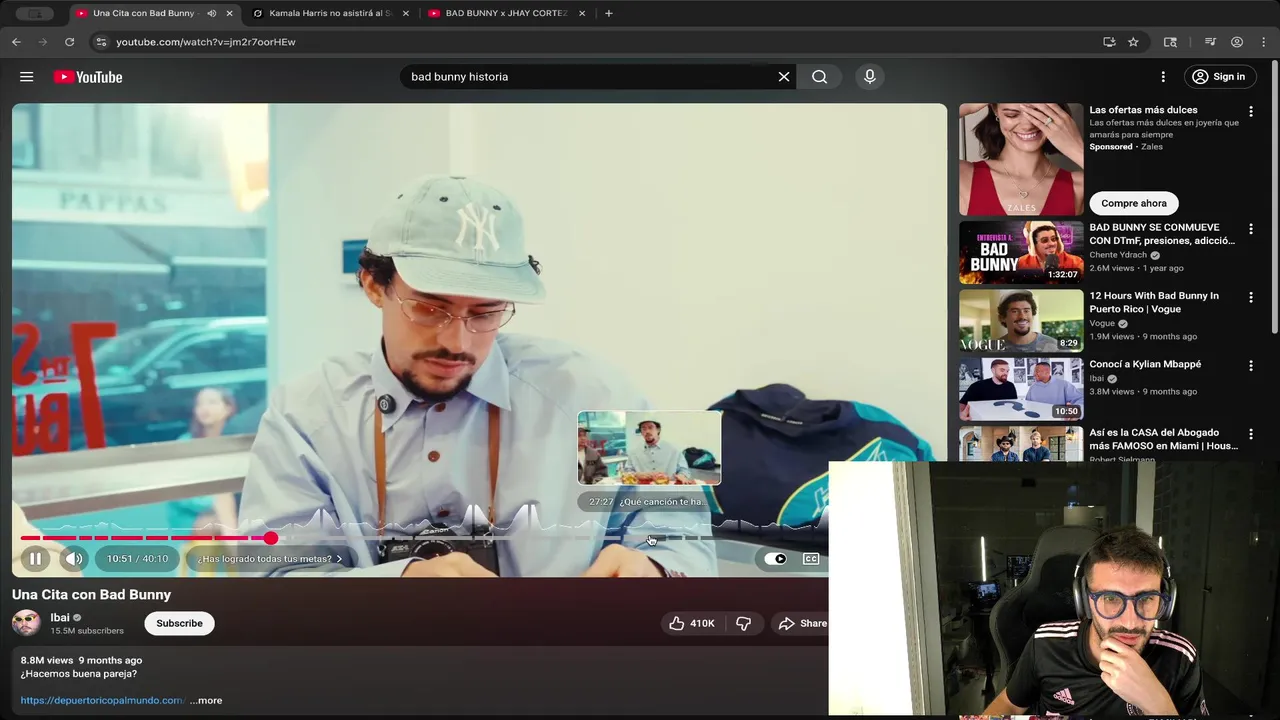Subscribe to Ibai channel
This screenshot has width=1280, height=720.
179,623
